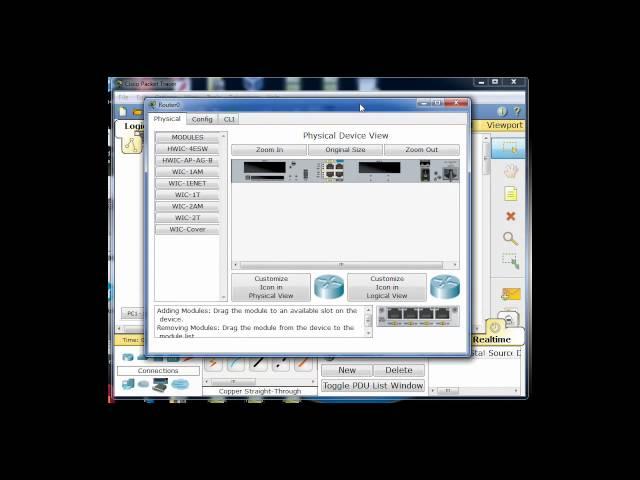
Task: Open the Help question mark icon
Action: coord(517,111)
